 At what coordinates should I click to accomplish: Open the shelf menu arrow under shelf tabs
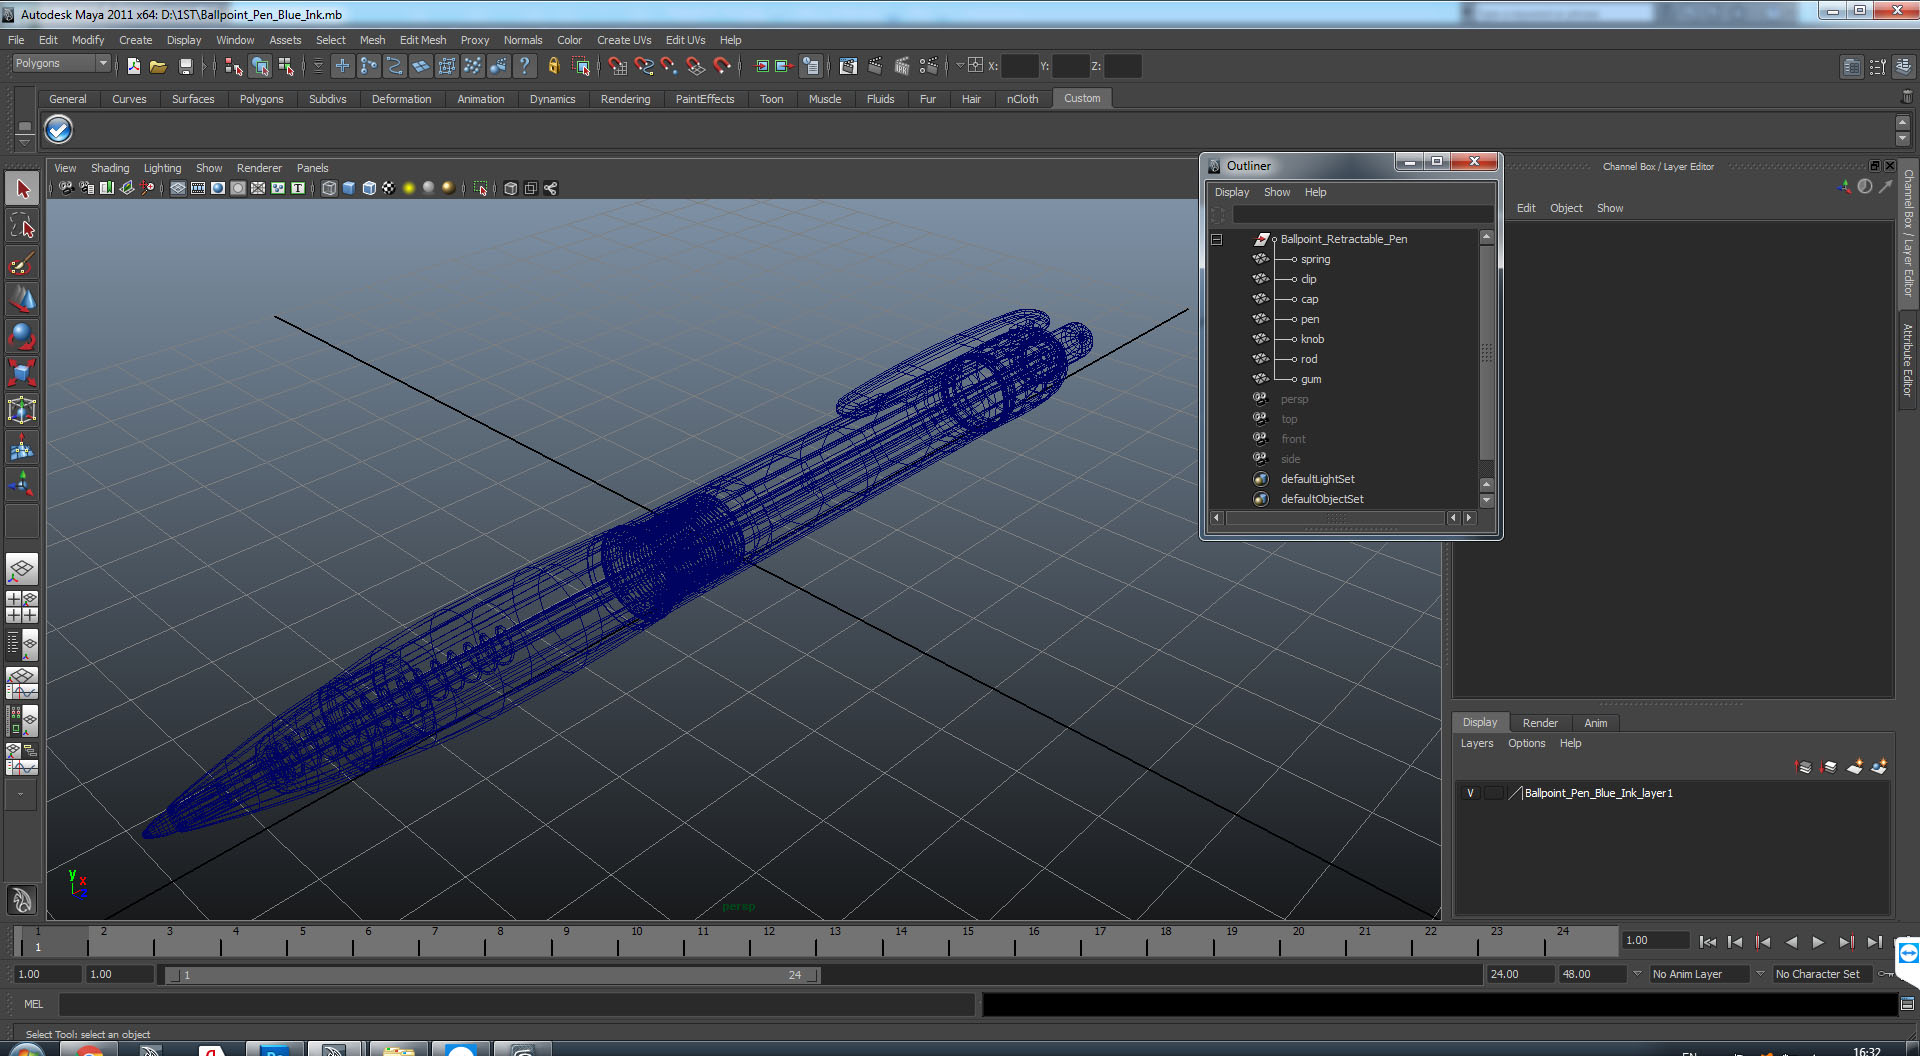tap(25, 142)
